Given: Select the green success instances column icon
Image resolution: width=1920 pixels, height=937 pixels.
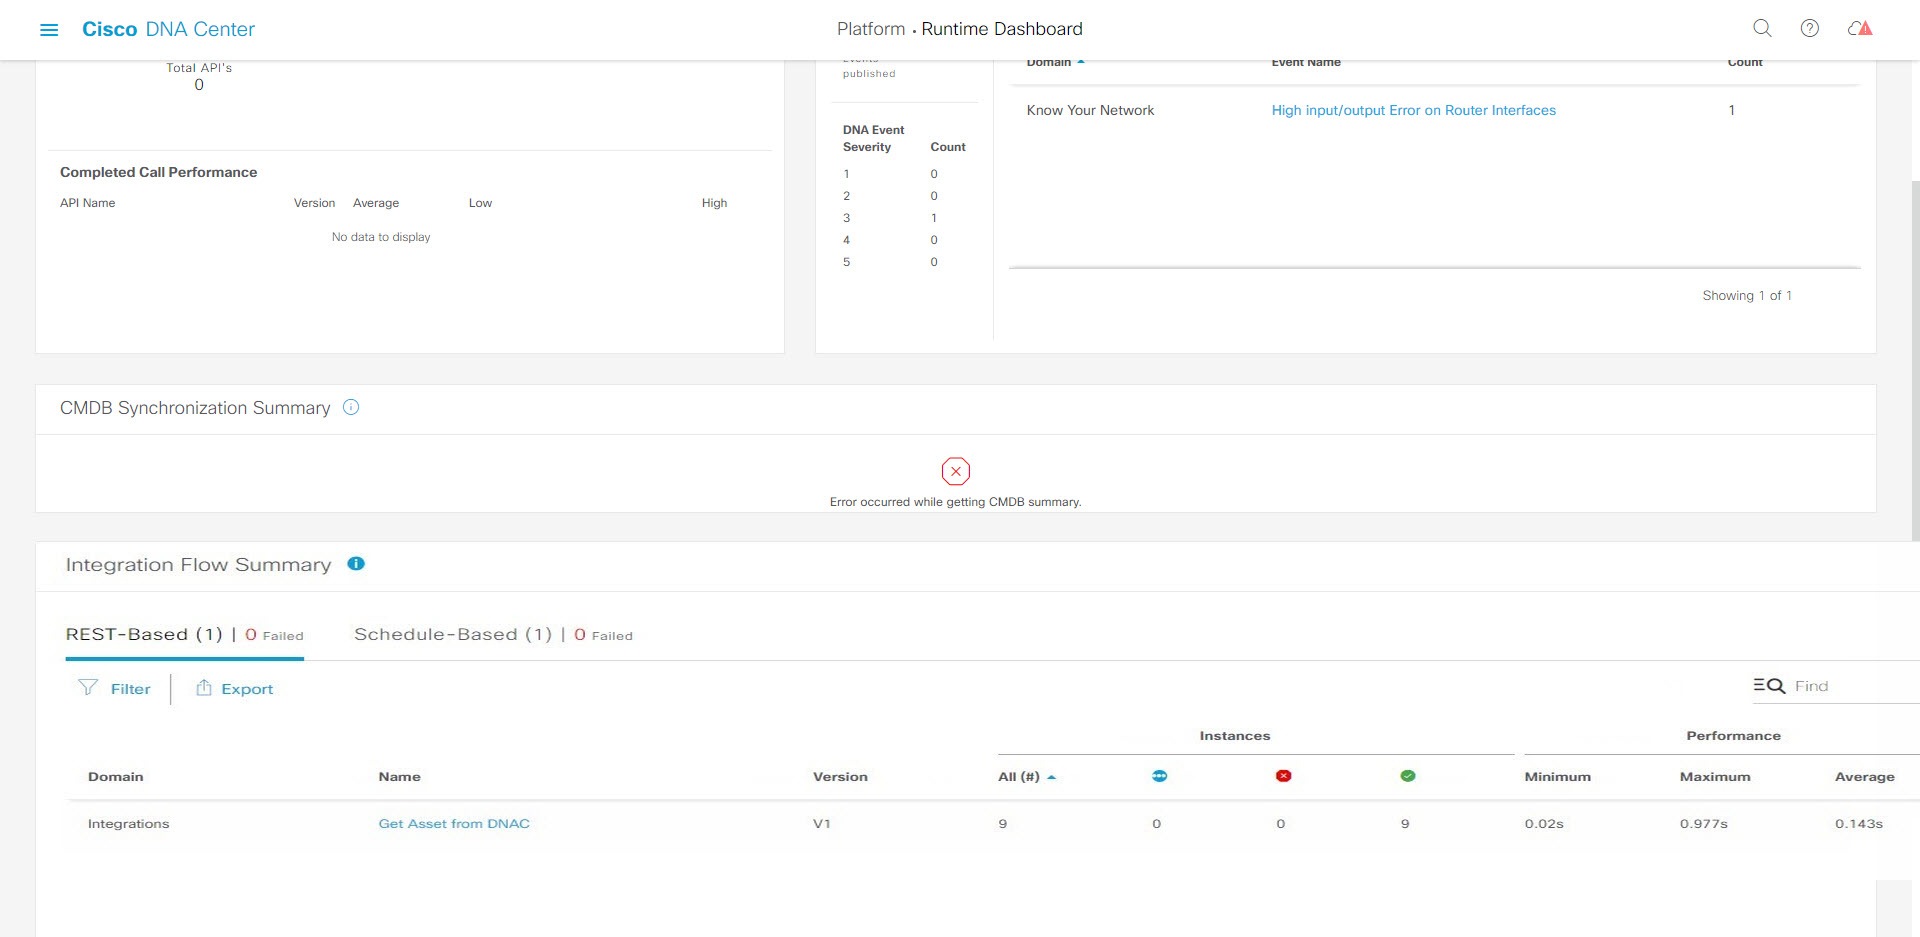Looking at the screenshot, I should [1406, 775].
